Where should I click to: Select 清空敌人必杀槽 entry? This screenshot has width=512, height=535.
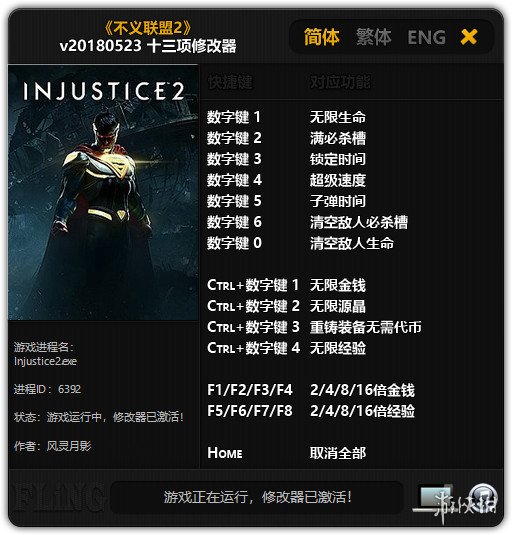[x=359, y=222]
